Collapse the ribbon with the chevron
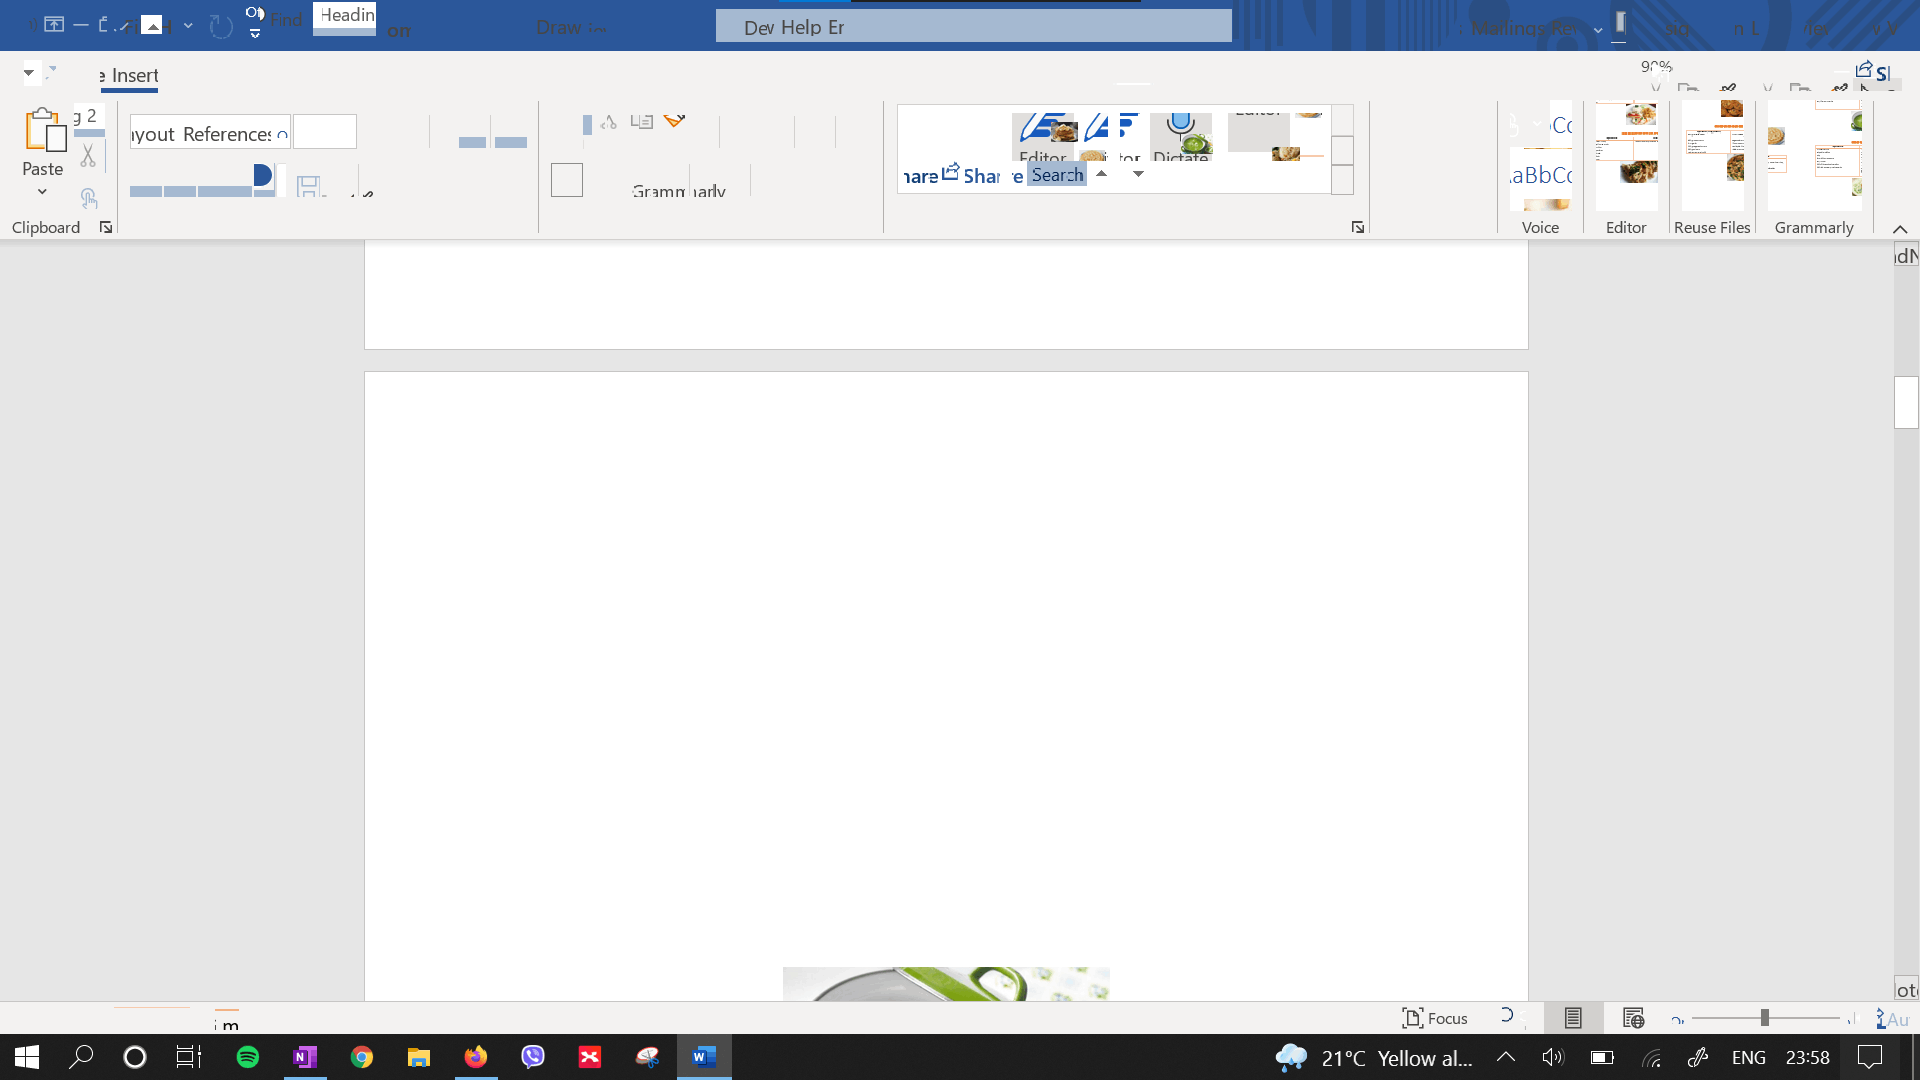This screenshot has width=1920, height=1080. [1900, 229]
